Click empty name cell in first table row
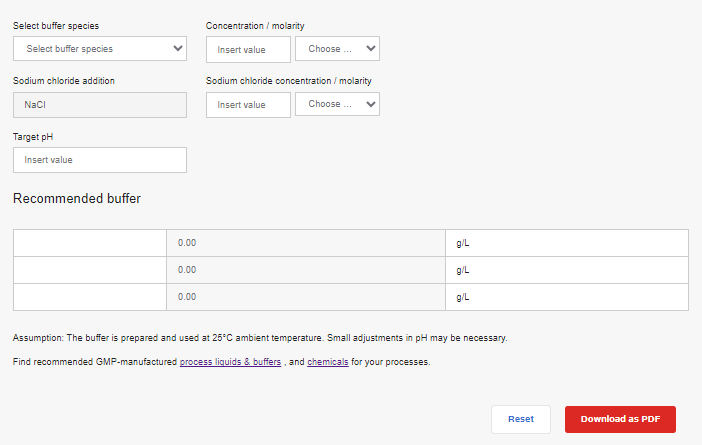The width and height of the screenshot is (702, 445). pos(89,243)
